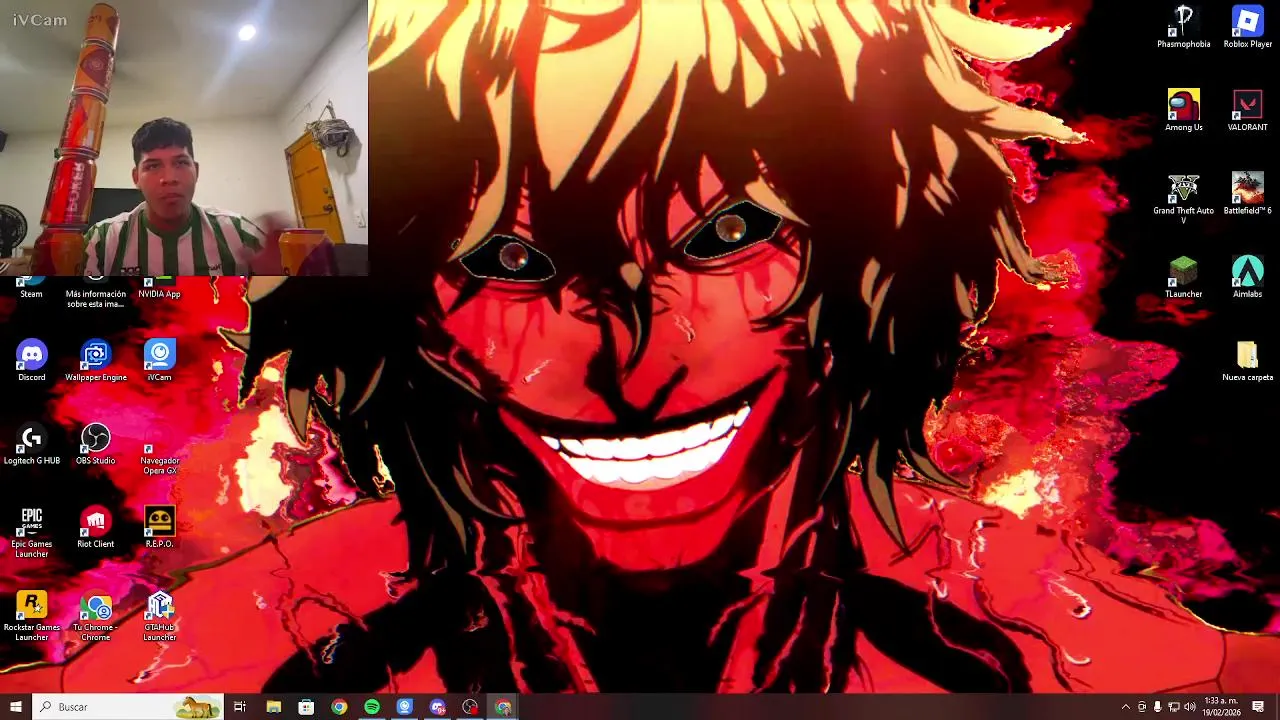
Task: Click the iVCam webcam preview overlay
Action: [x=184, y=137]
